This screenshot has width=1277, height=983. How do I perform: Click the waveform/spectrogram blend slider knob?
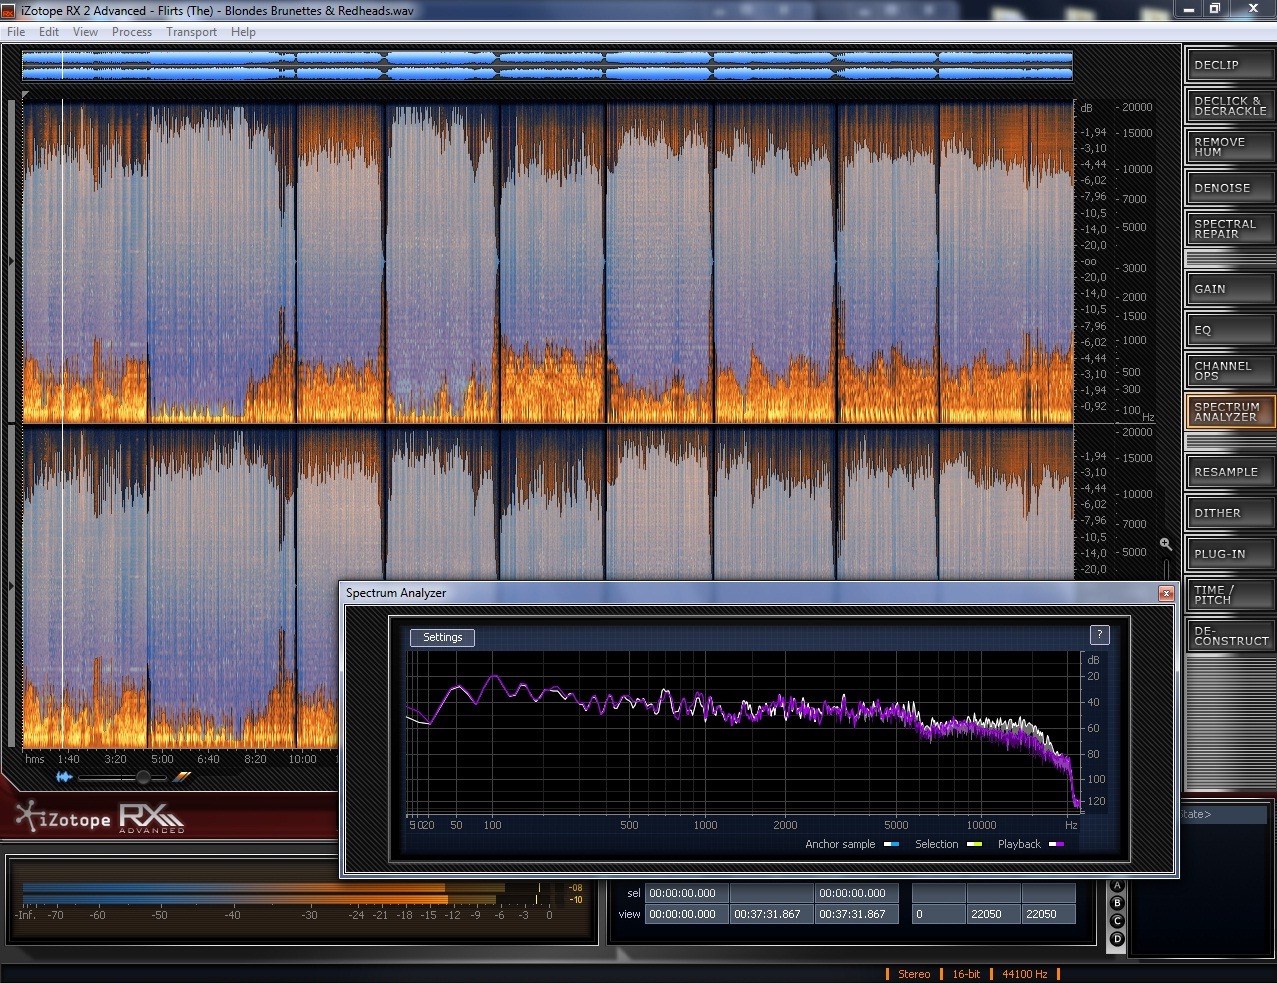click(x=143, y=777)
